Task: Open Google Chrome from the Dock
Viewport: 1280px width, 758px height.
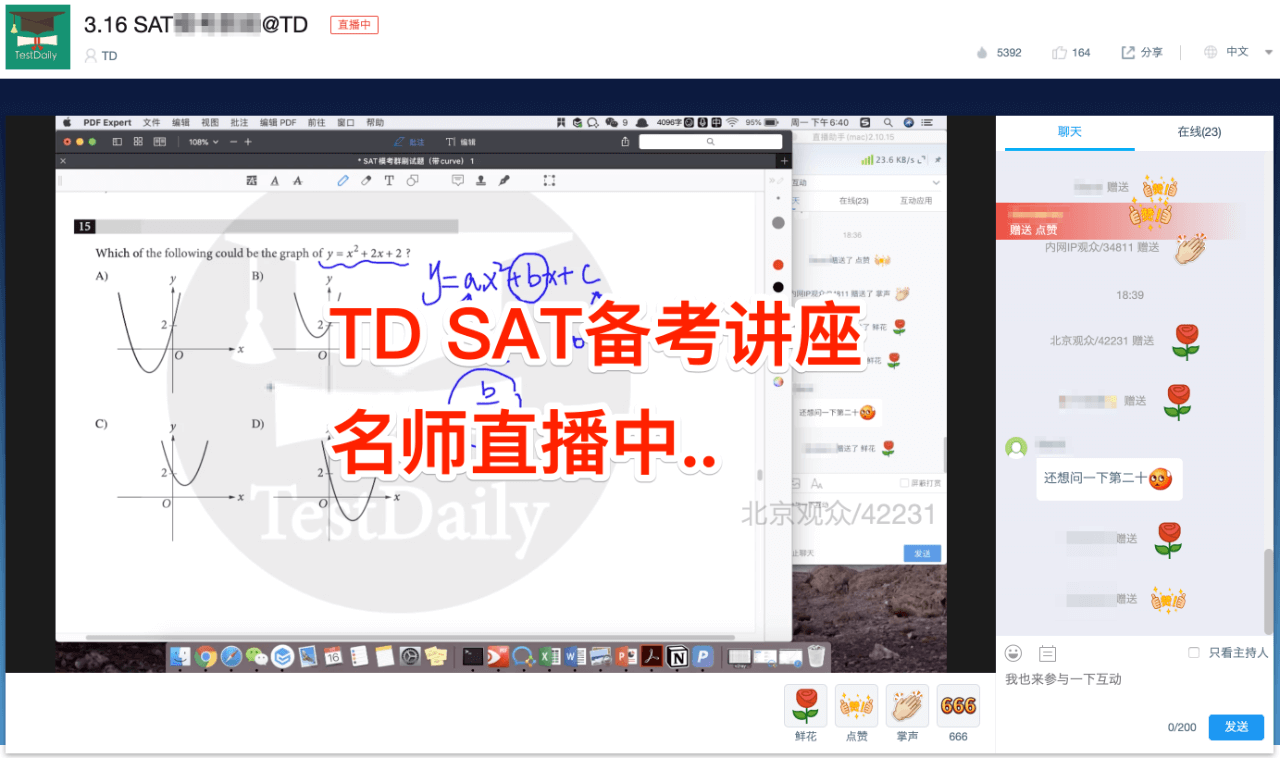Action: click(206, 657)
